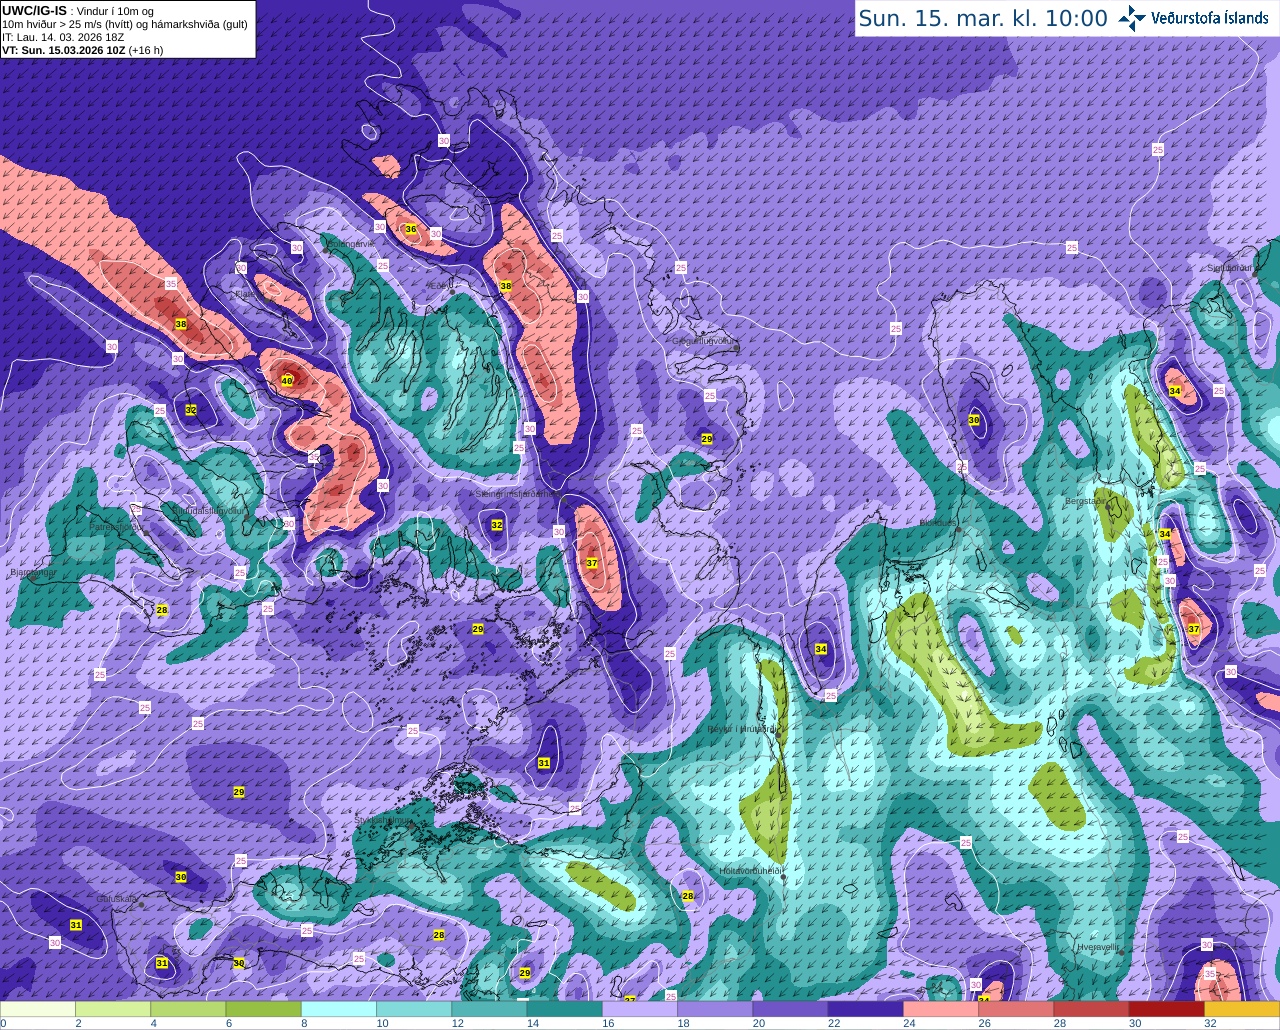Image resolution: width=1280 pixels, height=1030 pixels.
Task: Click the orange legend swatch above 32
Action: [x=1242, y=1009]
